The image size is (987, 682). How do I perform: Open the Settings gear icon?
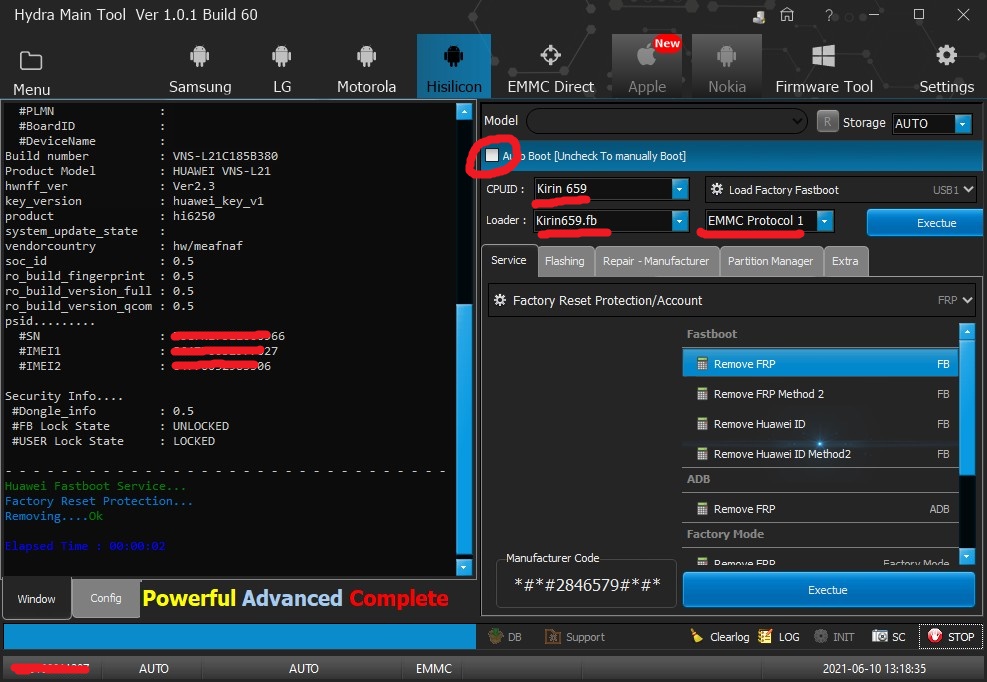946,55
